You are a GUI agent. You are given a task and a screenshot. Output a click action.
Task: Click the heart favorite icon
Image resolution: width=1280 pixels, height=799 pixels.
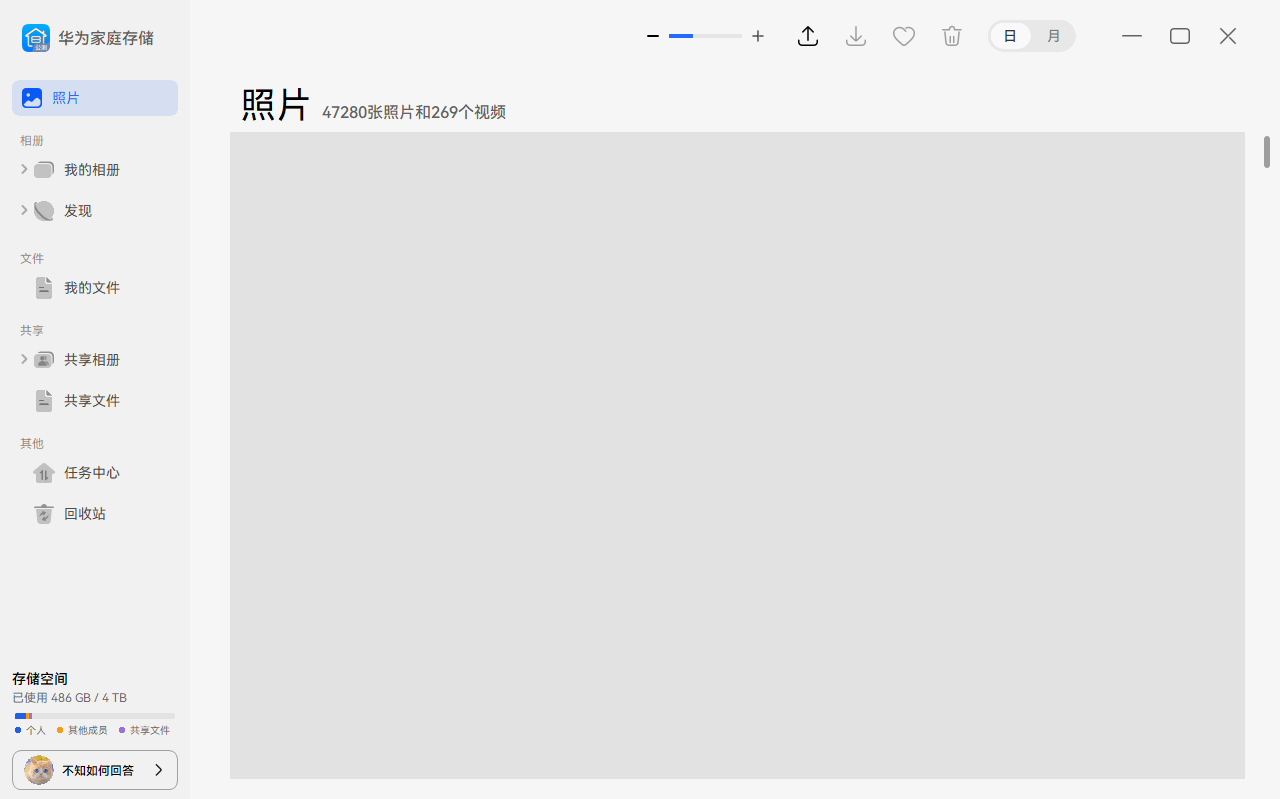coord(904,37)
